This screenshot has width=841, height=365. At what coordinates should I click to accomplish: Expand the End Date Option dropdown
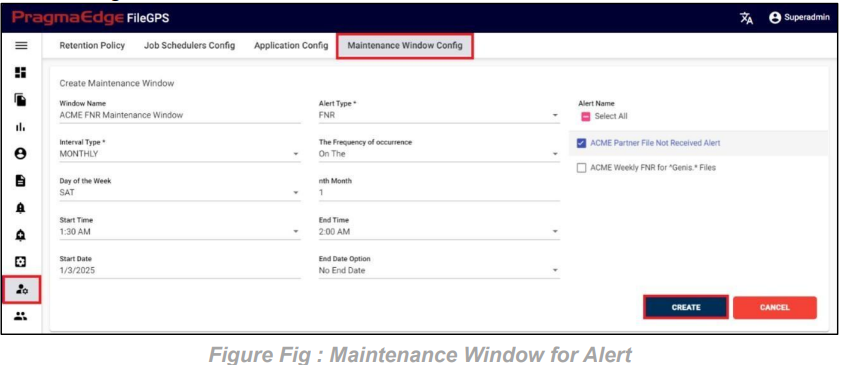point(439,271)
